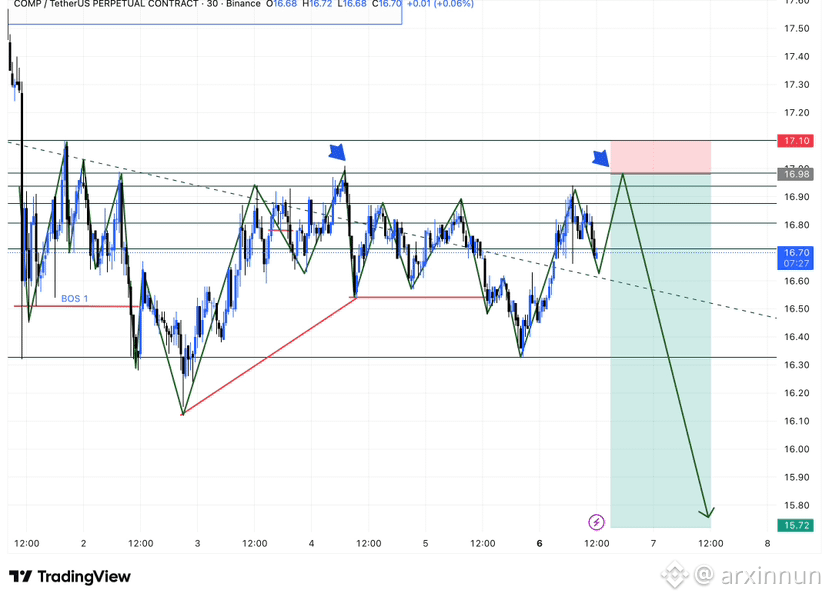Image resolution: width=829 pixels, height=600 pixels.
Task: Click 16.60 on the price axis
Action: 796,281
